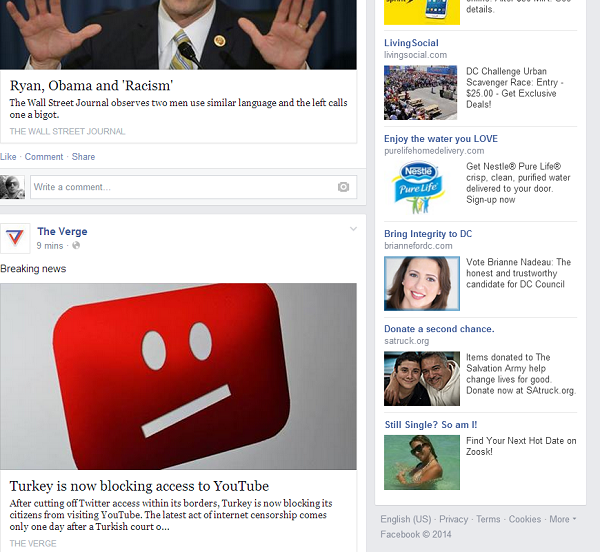Open Enjoy the water you LOVE ad

[441, 139]
